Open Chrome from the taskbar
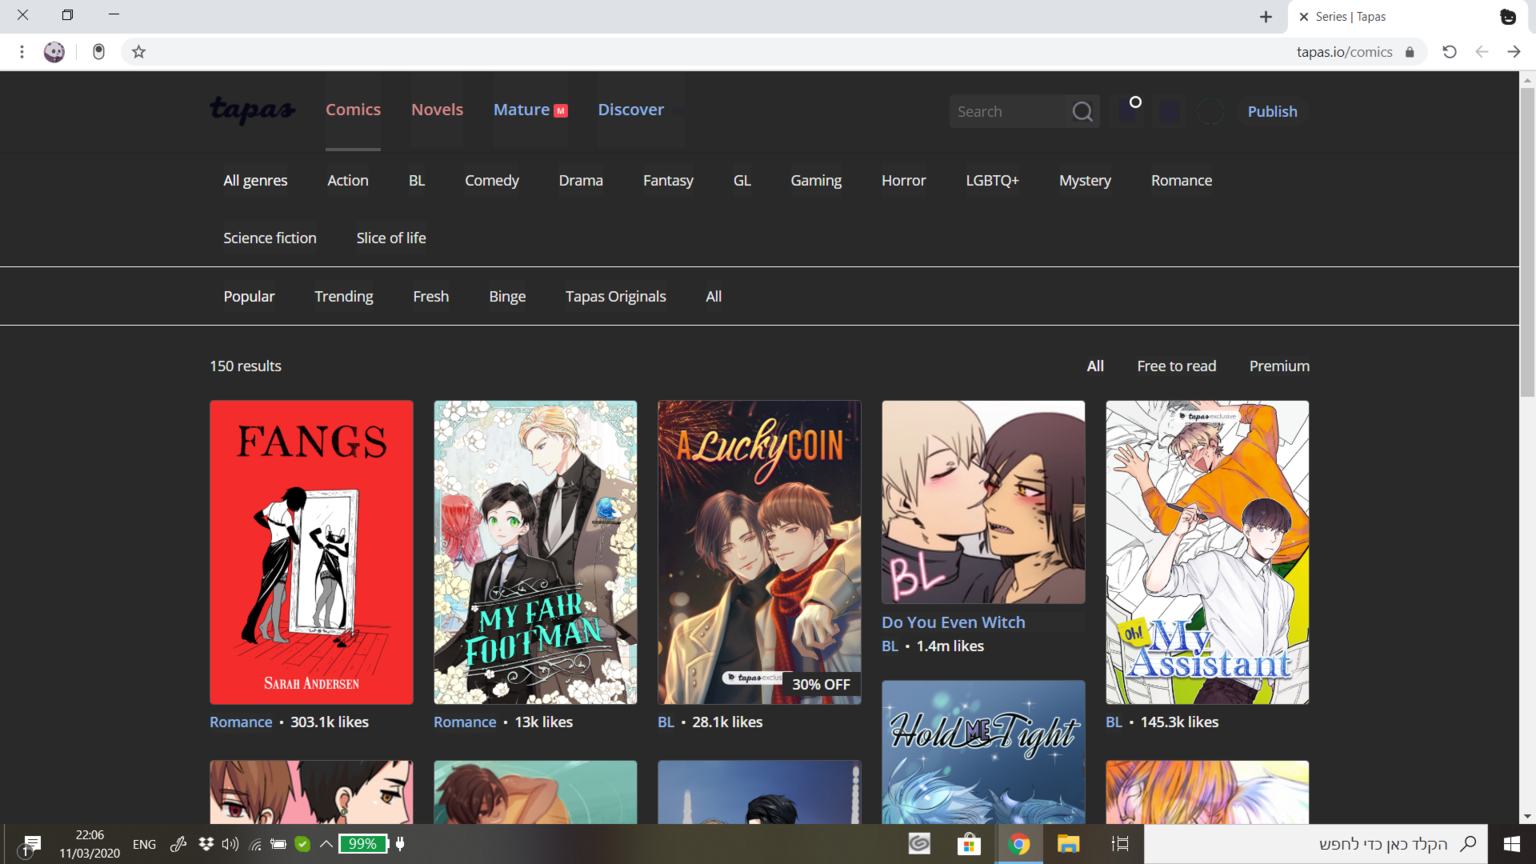The width and height of the screenshot is (1536, 864). pos(1019,844)
